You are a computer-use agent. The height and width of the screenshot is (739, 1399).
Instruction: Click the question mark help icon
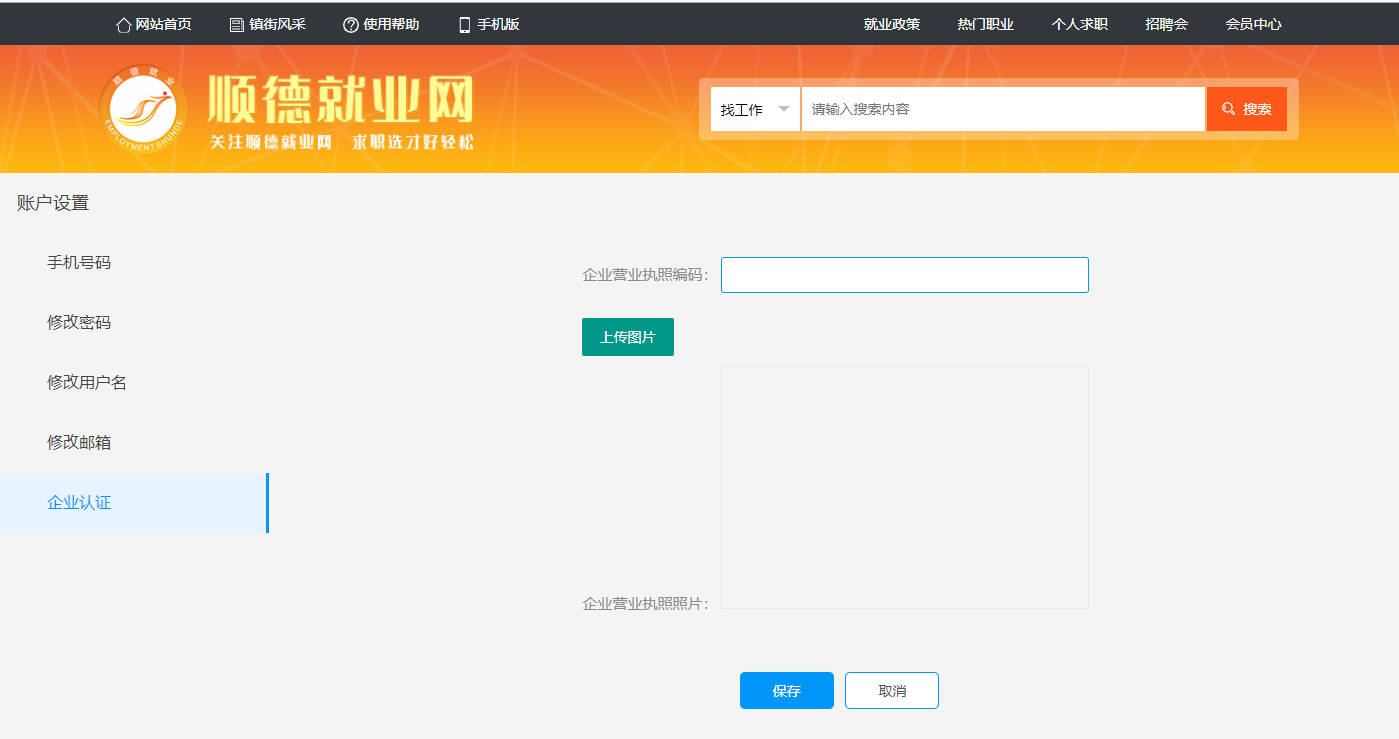point(350,25)
